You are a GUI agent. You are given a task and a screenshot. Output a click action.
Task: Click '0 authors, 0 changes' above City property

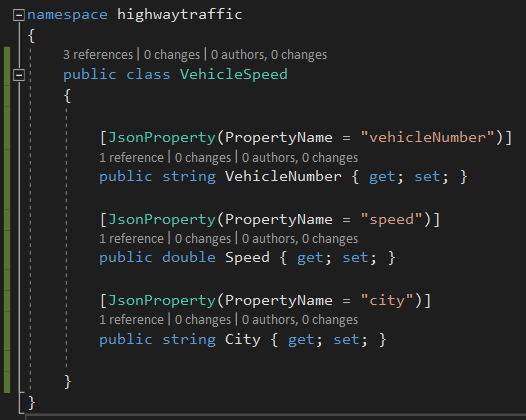[300, 320]
